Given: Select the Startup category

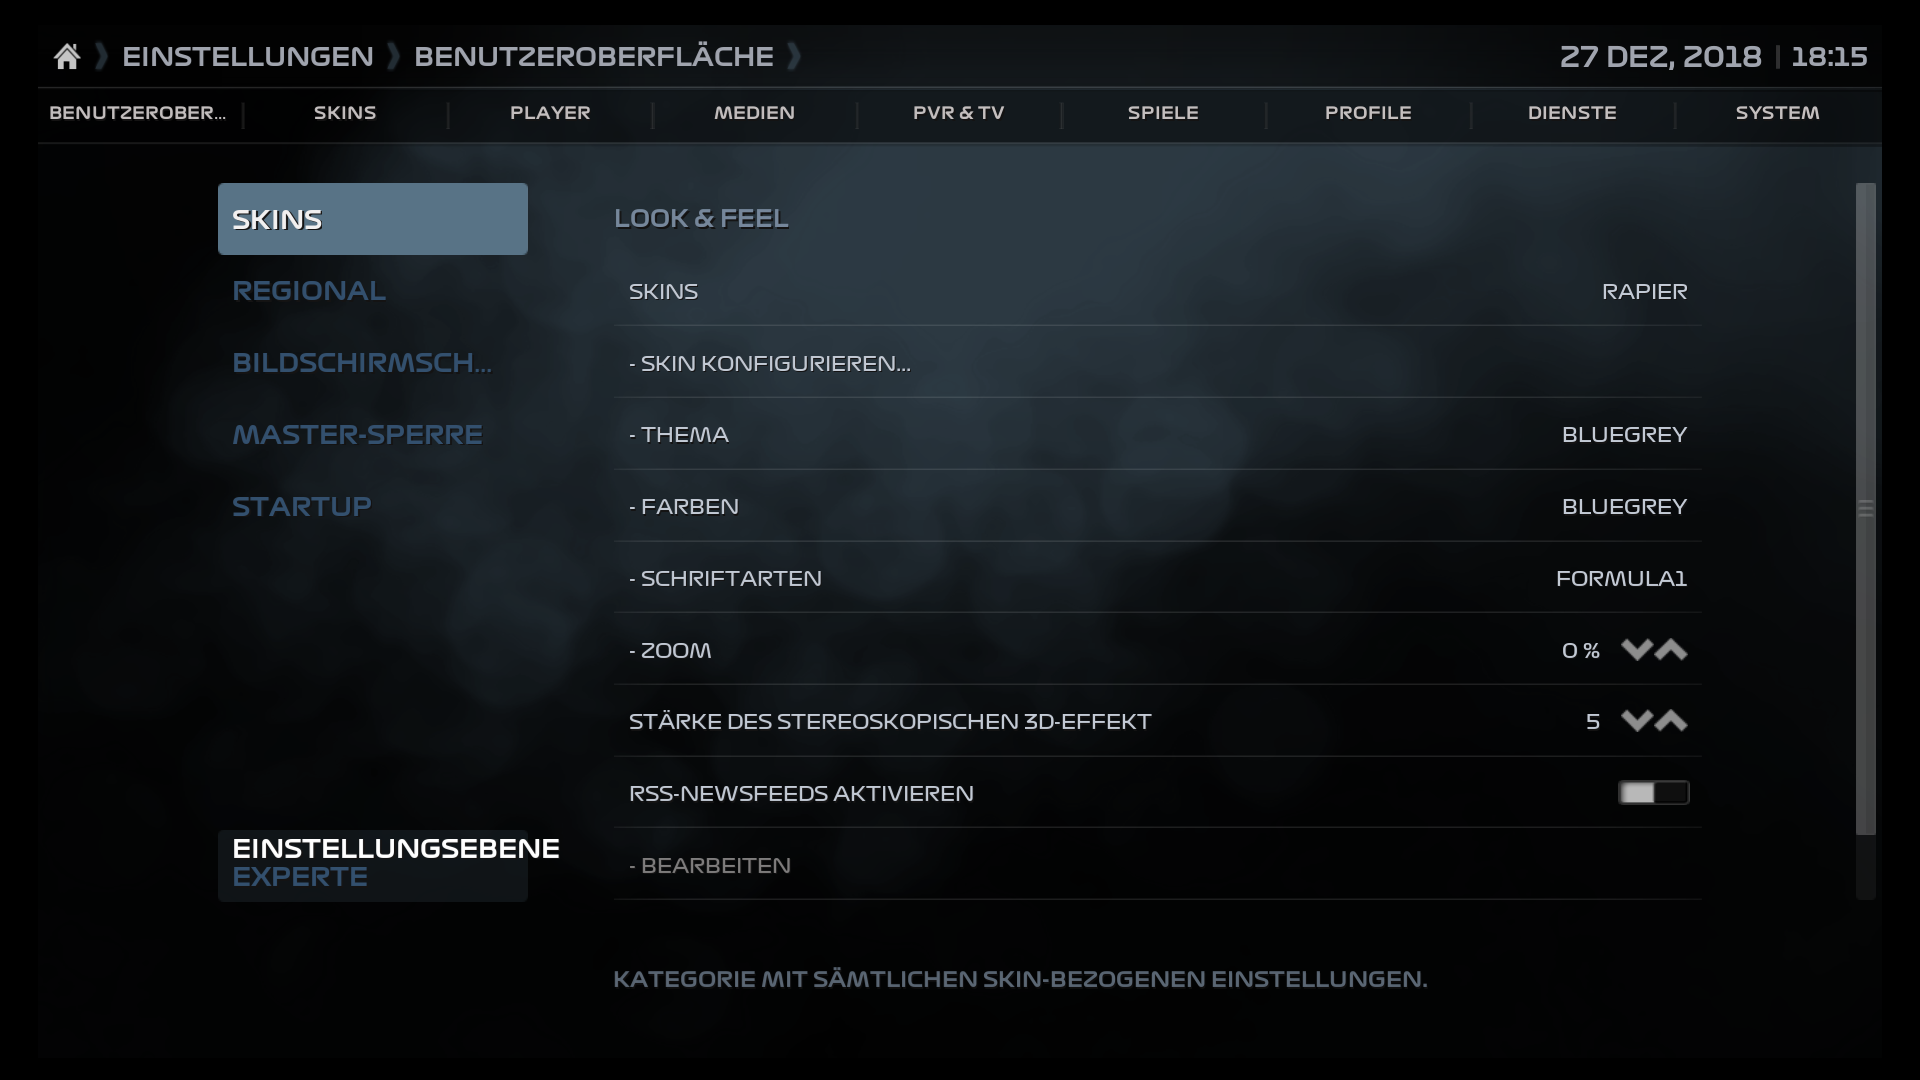Looking at the screenshot, I should (300, 506).
